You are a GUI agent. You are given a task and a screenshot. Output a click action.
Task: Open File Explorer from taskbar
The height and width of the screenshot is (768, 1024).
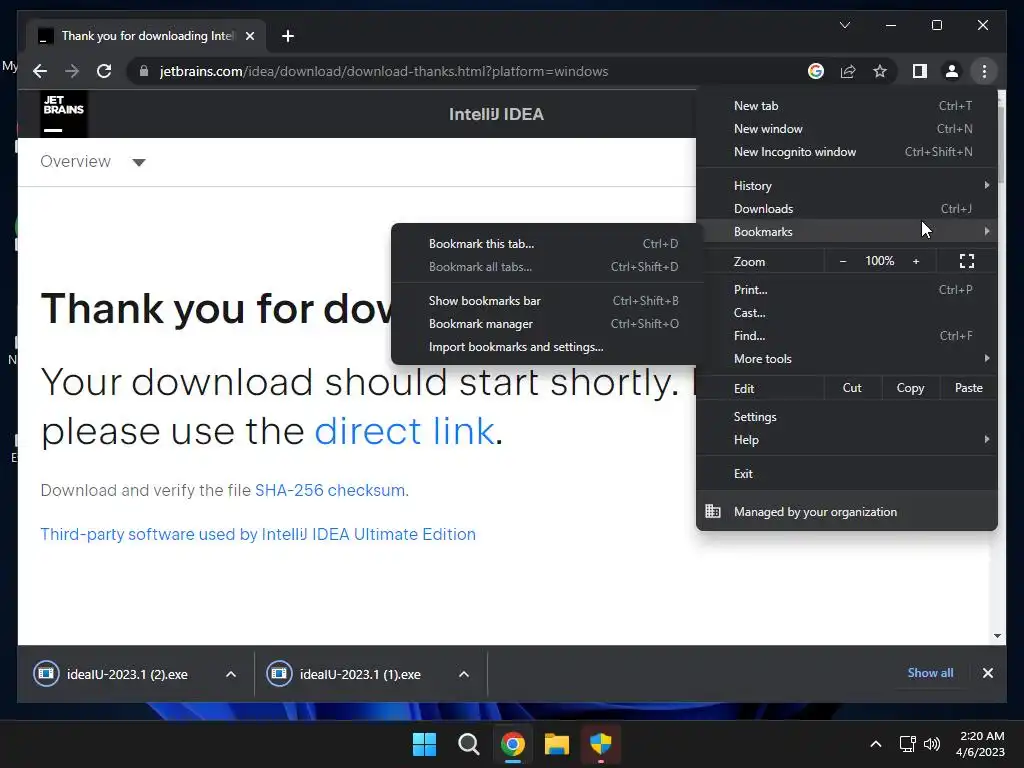point(556,744)
